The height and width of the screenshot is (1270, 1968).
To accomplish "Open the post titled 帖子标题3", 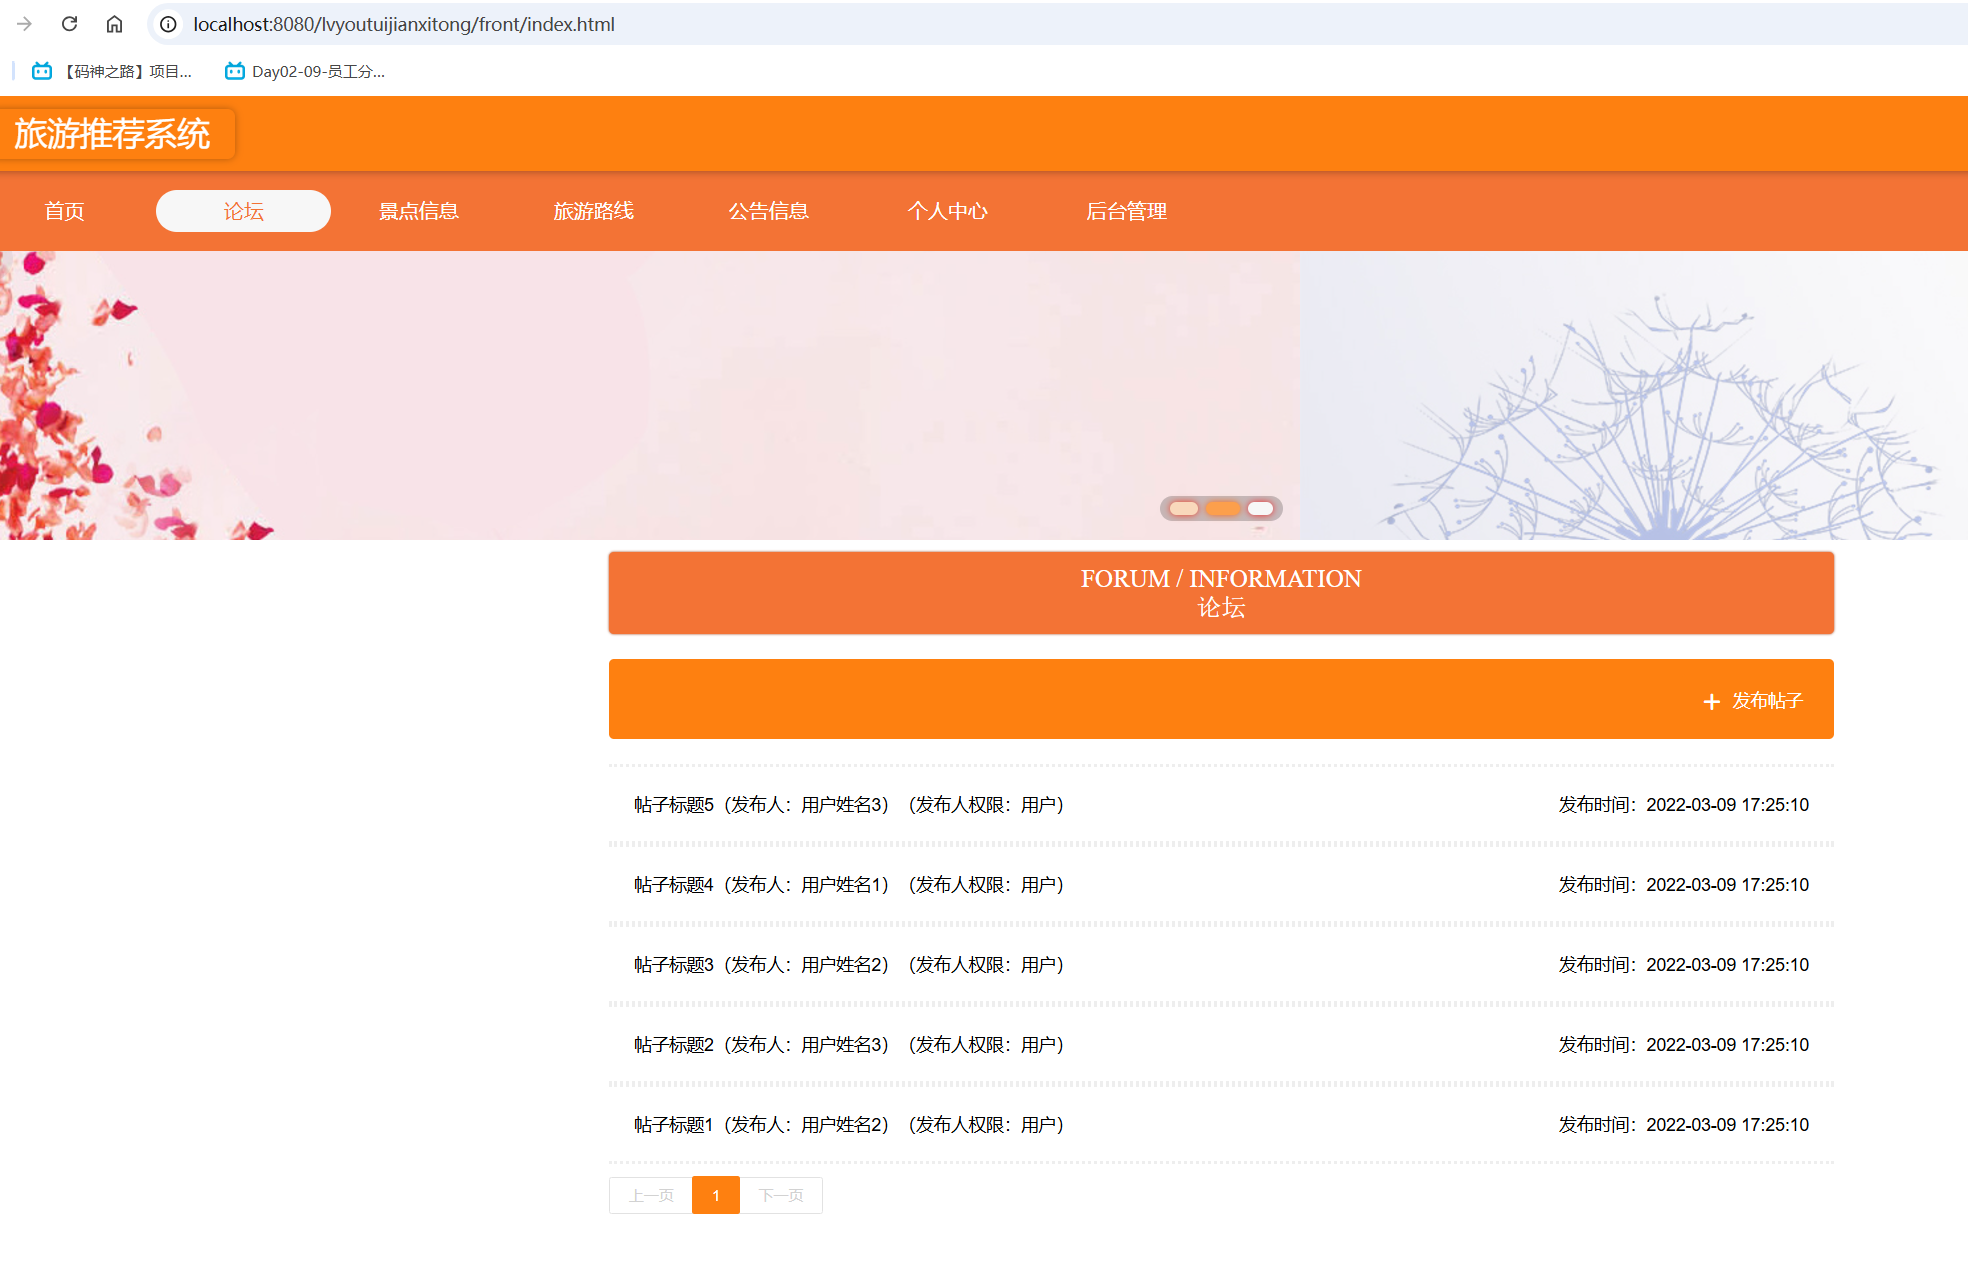I will pos(674,965).
